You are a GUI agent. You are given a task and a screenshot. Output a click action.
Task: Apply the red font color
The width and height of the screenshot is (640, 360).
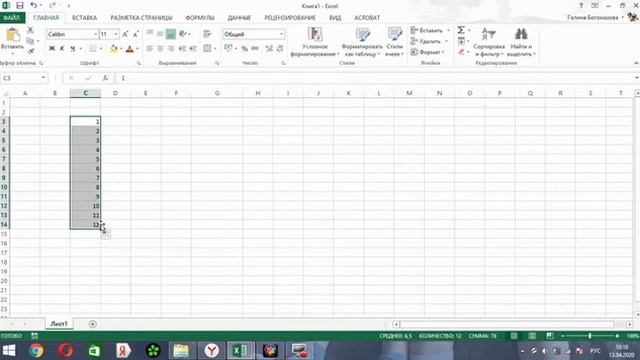[x=129, y=49]
